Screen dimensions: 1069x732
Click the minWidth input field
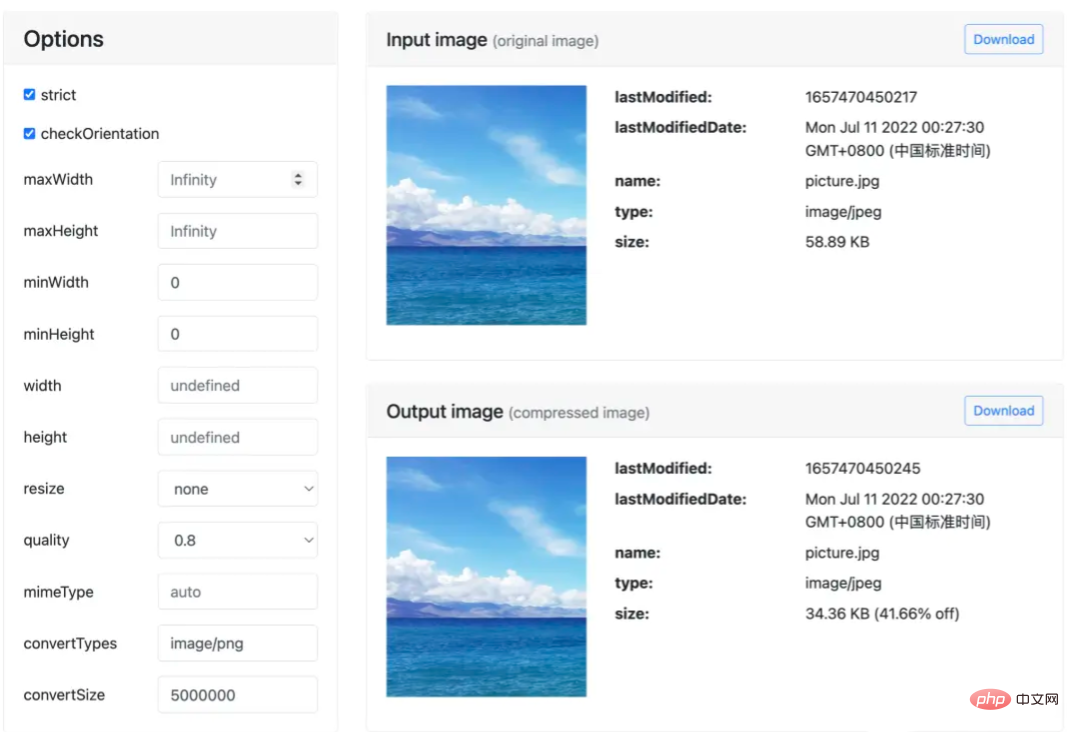click(237, 283)
